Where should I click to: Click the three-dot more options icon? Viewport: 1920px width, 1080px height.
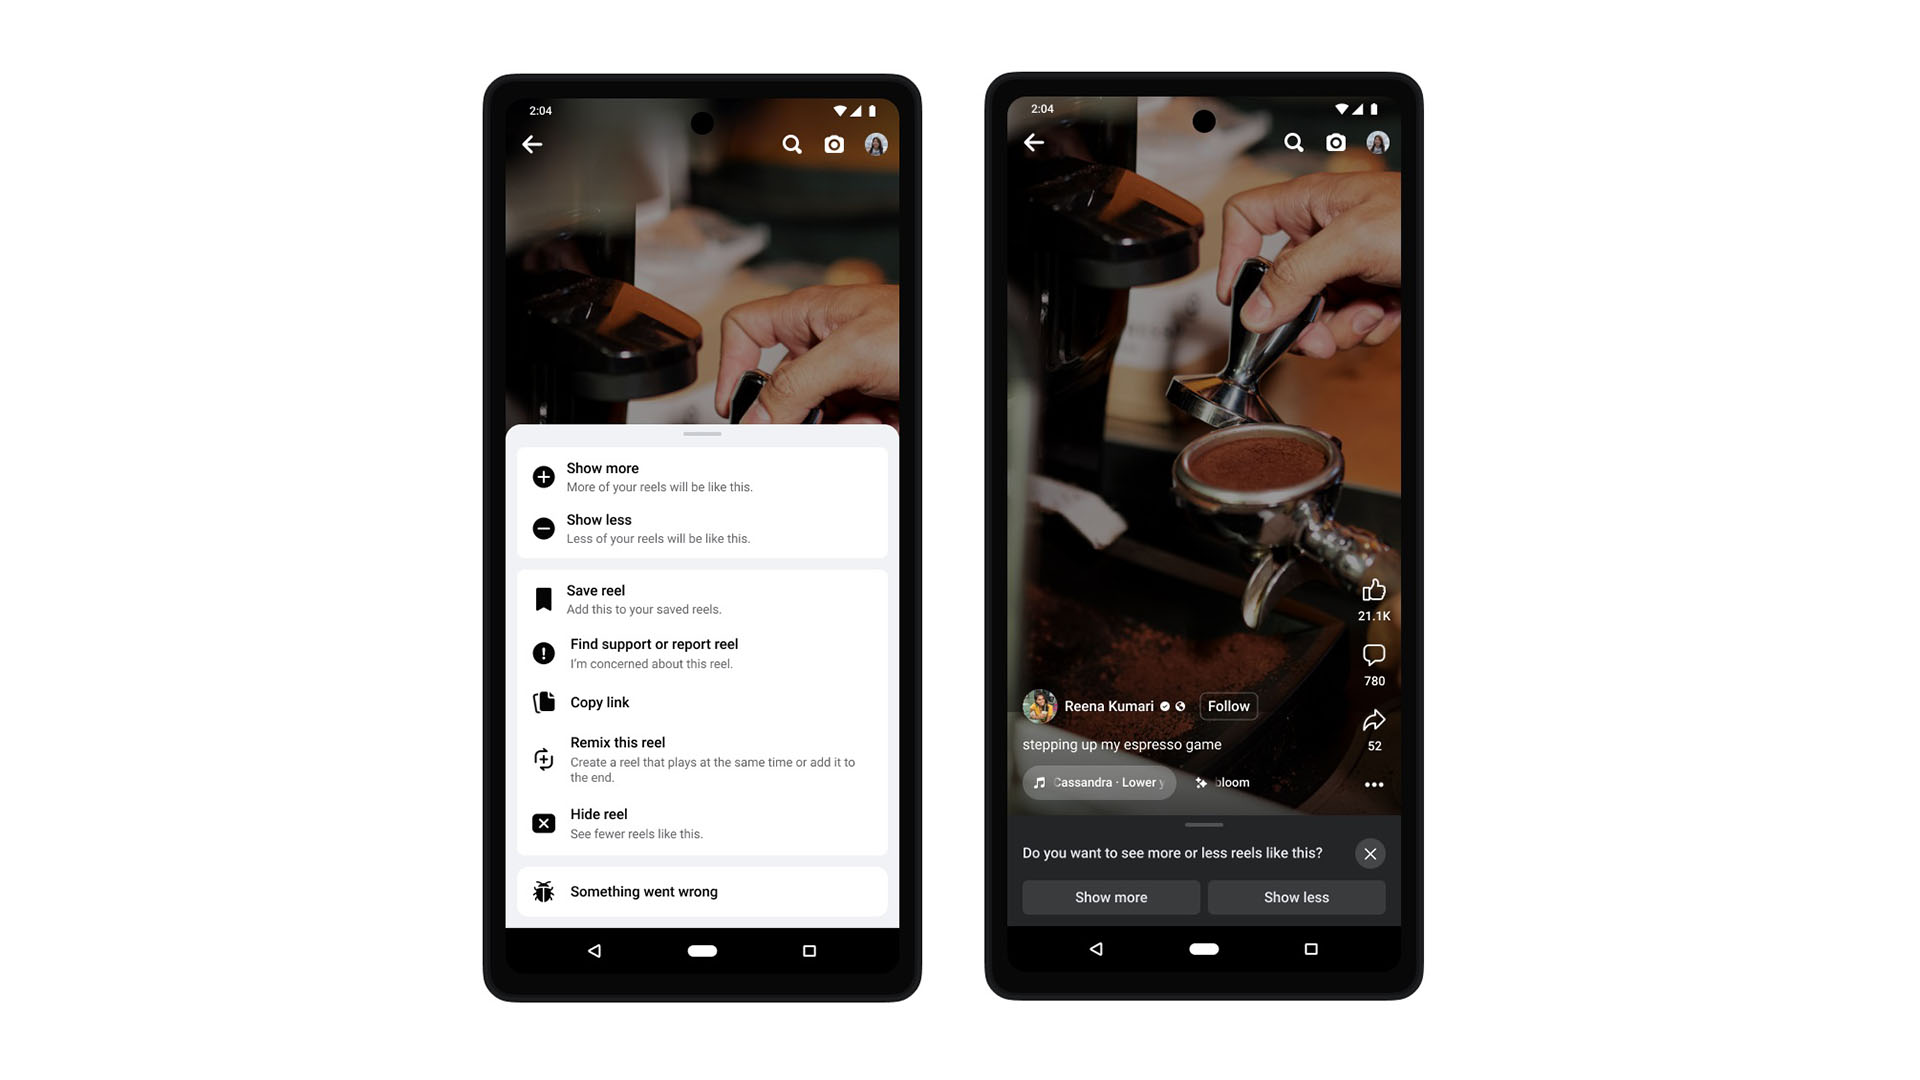point(1373,783)
